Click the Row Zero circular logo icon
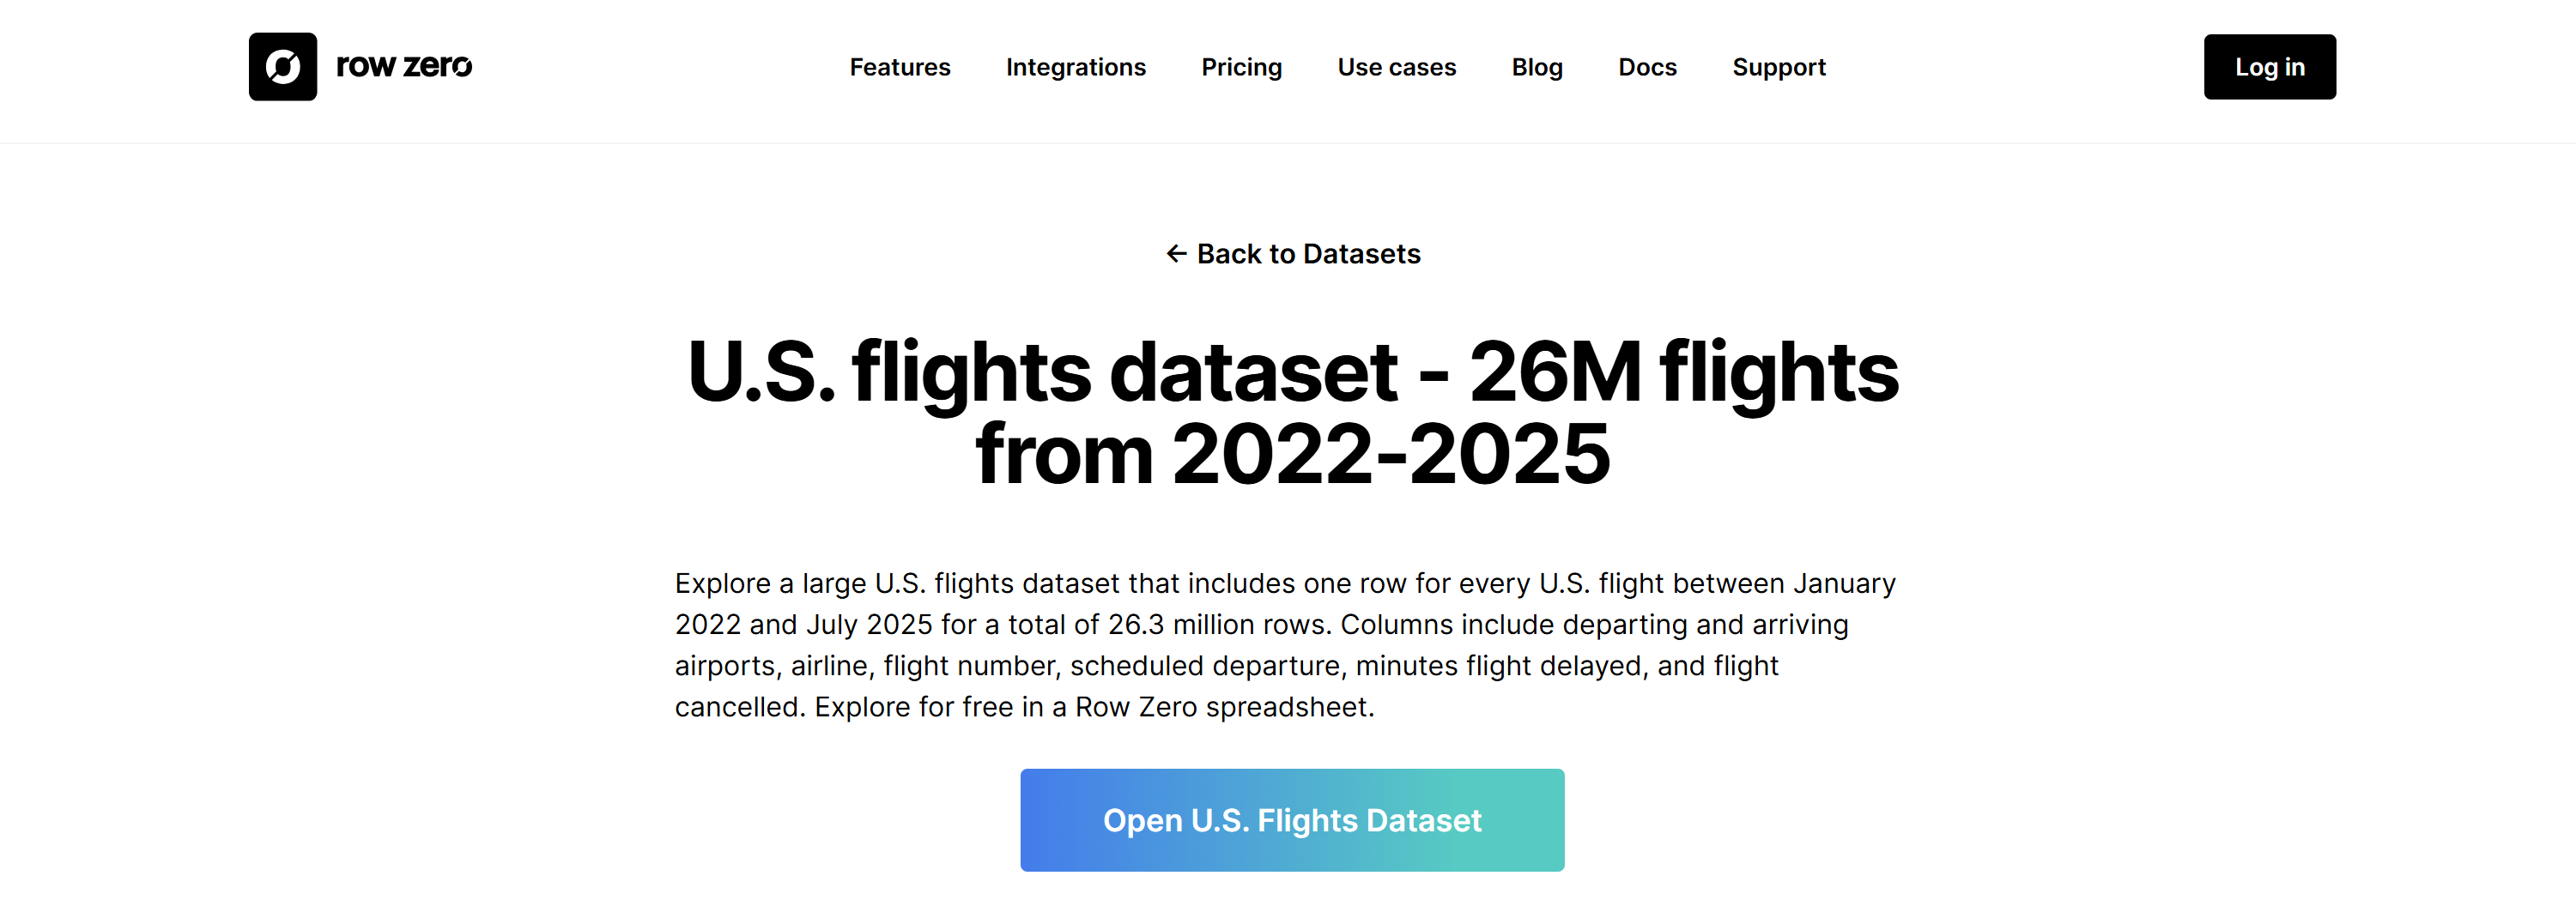The image size is (2576, 906). coord(283,67)
